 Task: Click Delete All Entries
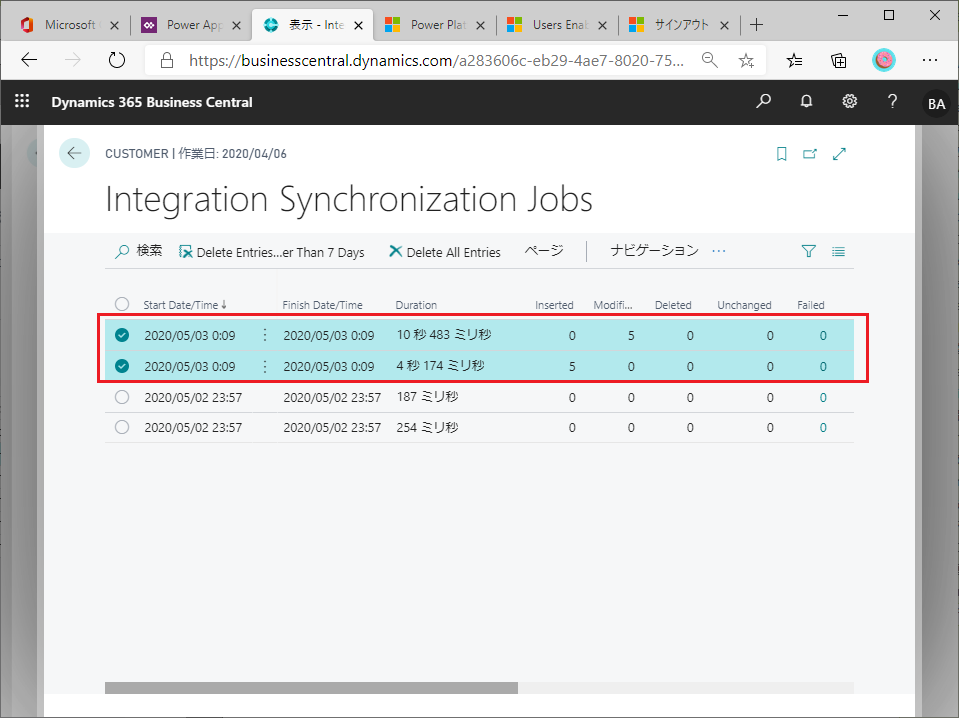(x=445, y=252)
